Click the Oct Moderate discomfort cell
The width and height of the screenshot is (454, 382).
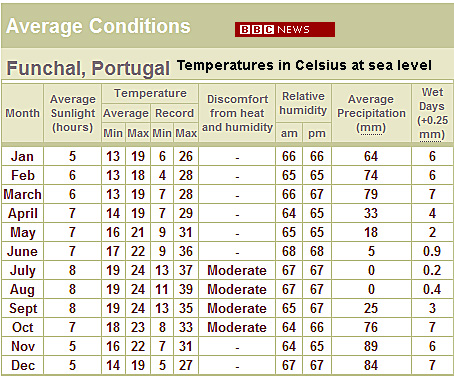[237, 327]
